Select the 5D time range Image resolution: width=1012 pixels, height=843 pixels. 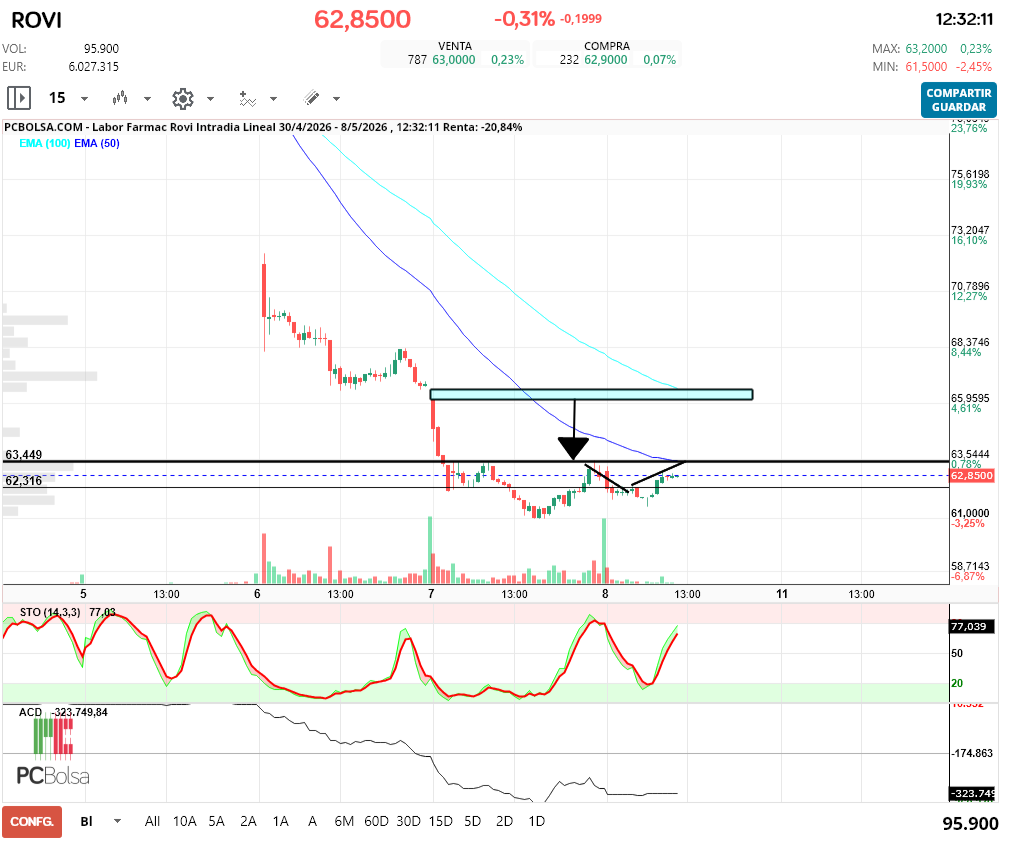point(472,821)
